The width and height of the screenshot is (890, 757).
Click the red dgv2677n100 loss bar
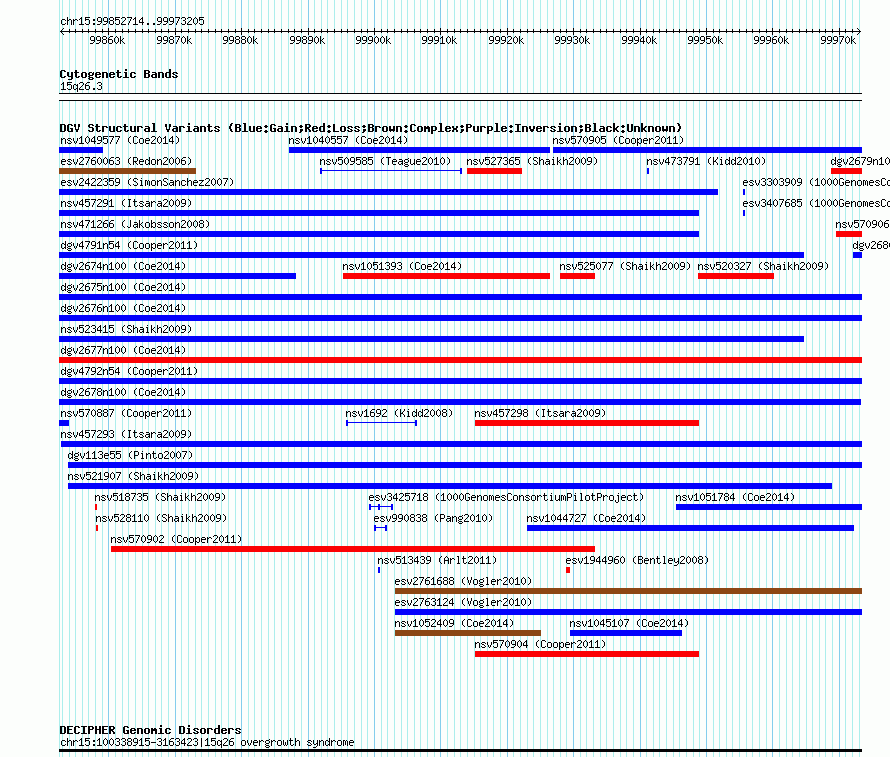point(460,360)
